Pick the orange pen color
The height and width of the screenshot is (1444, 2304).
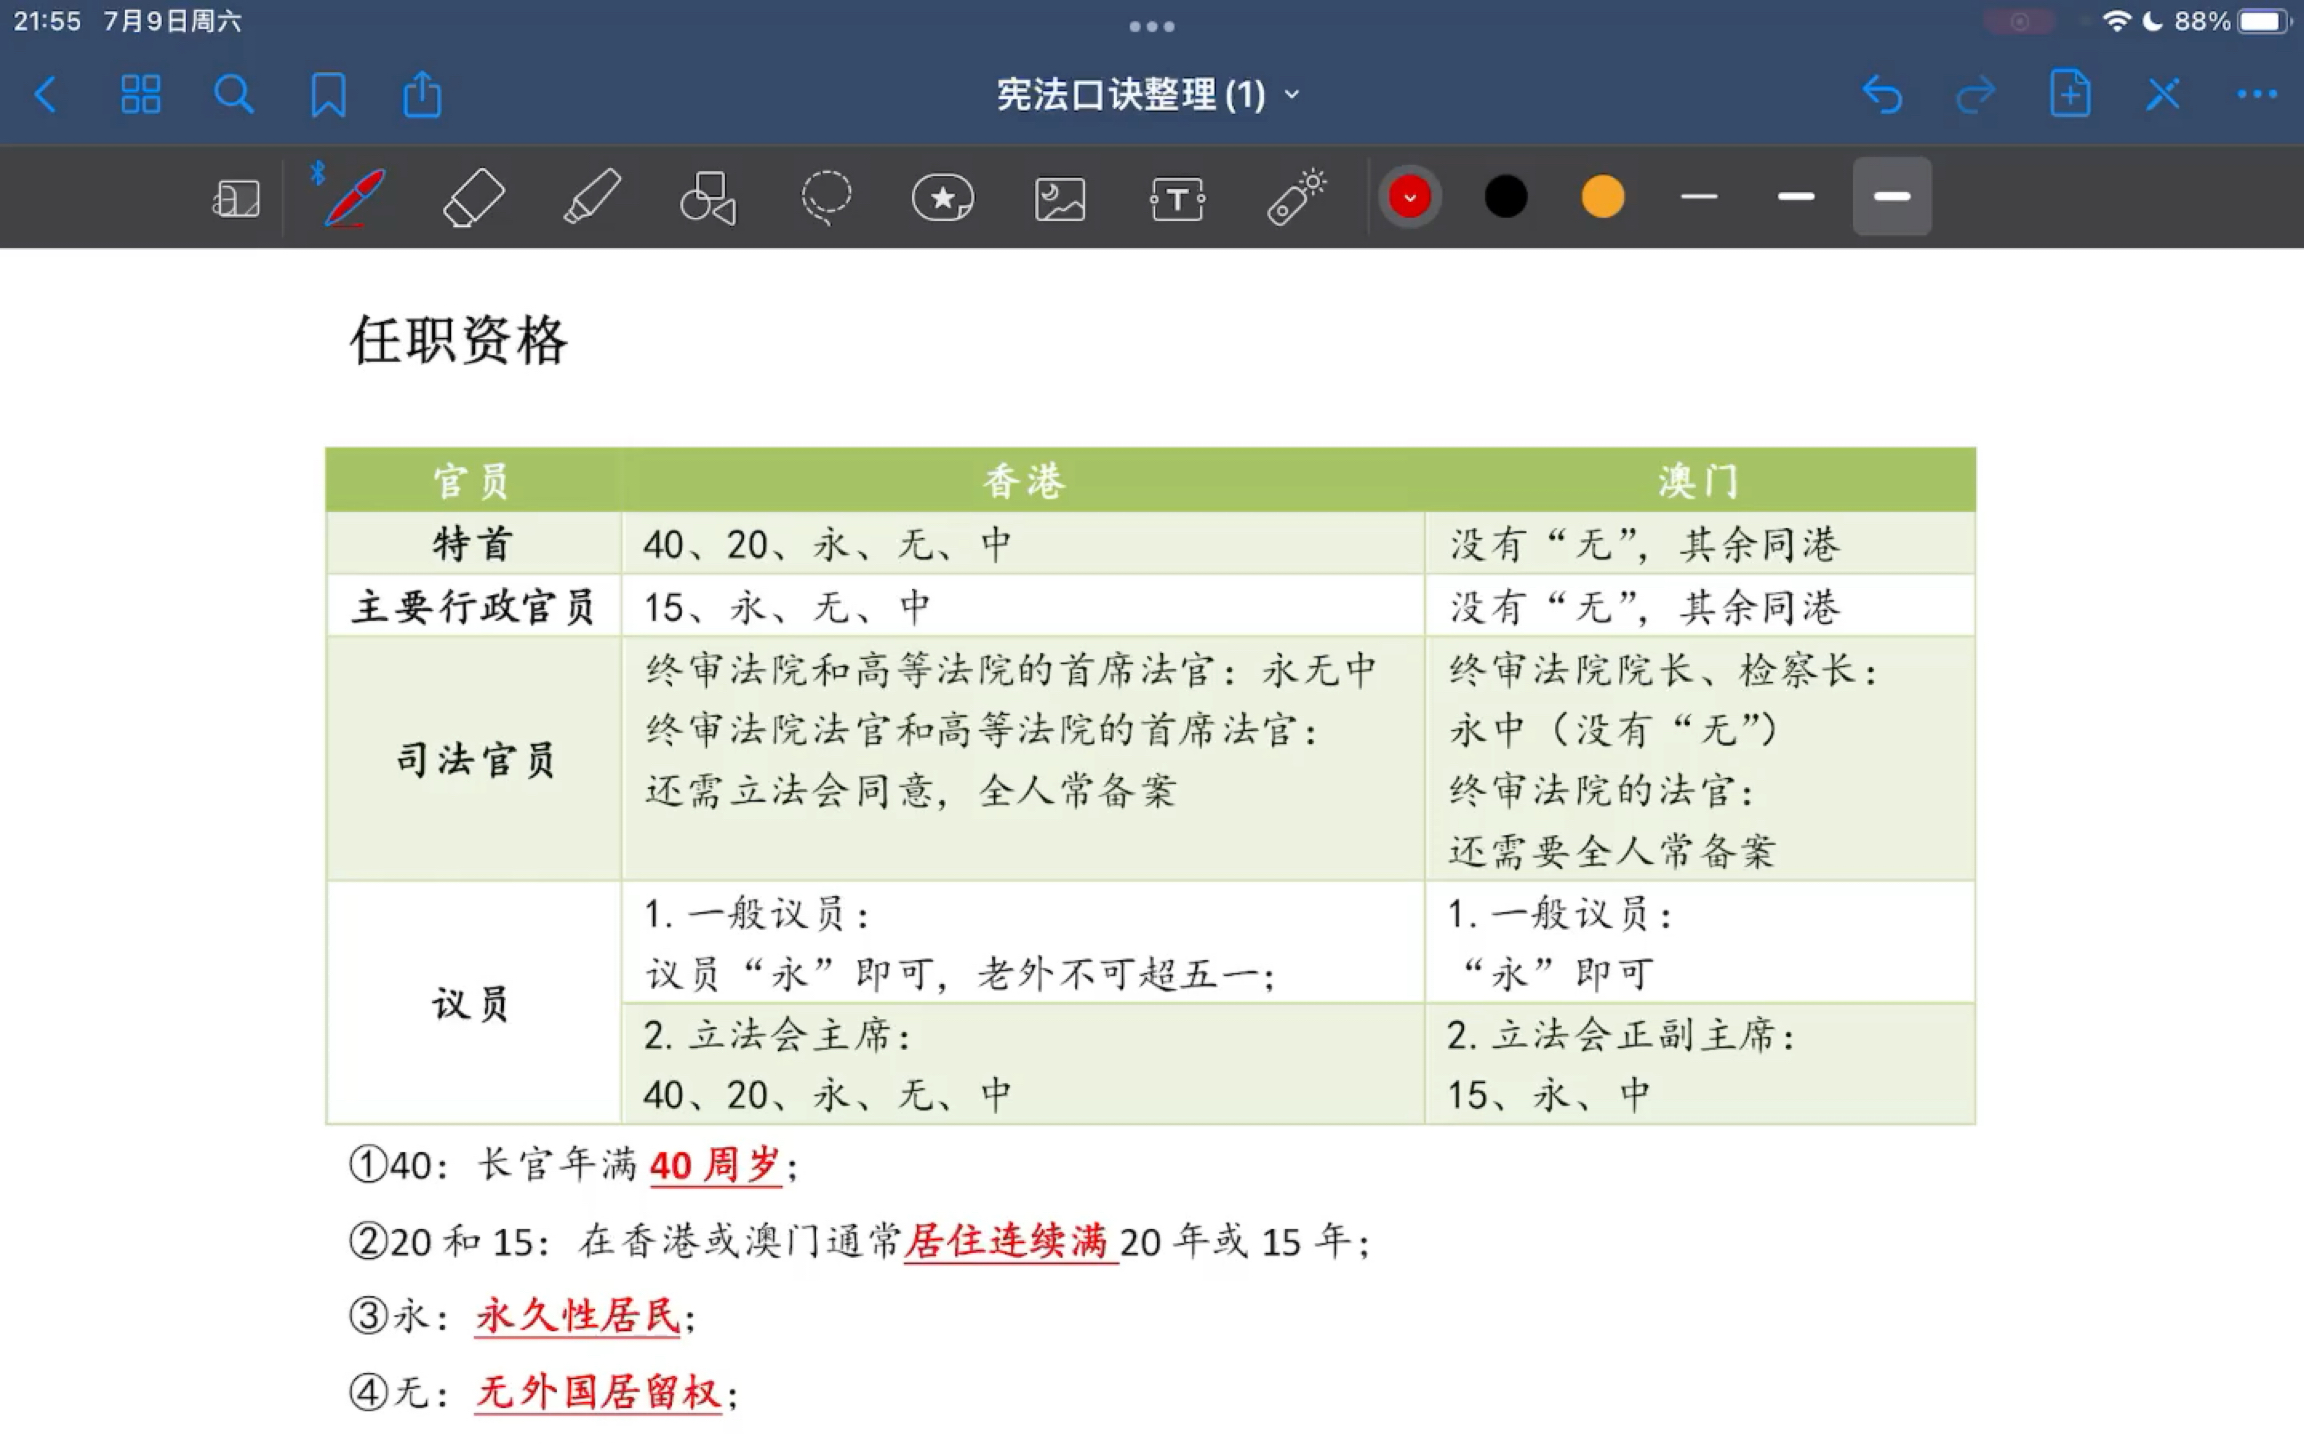click(x=1603, y=197)
